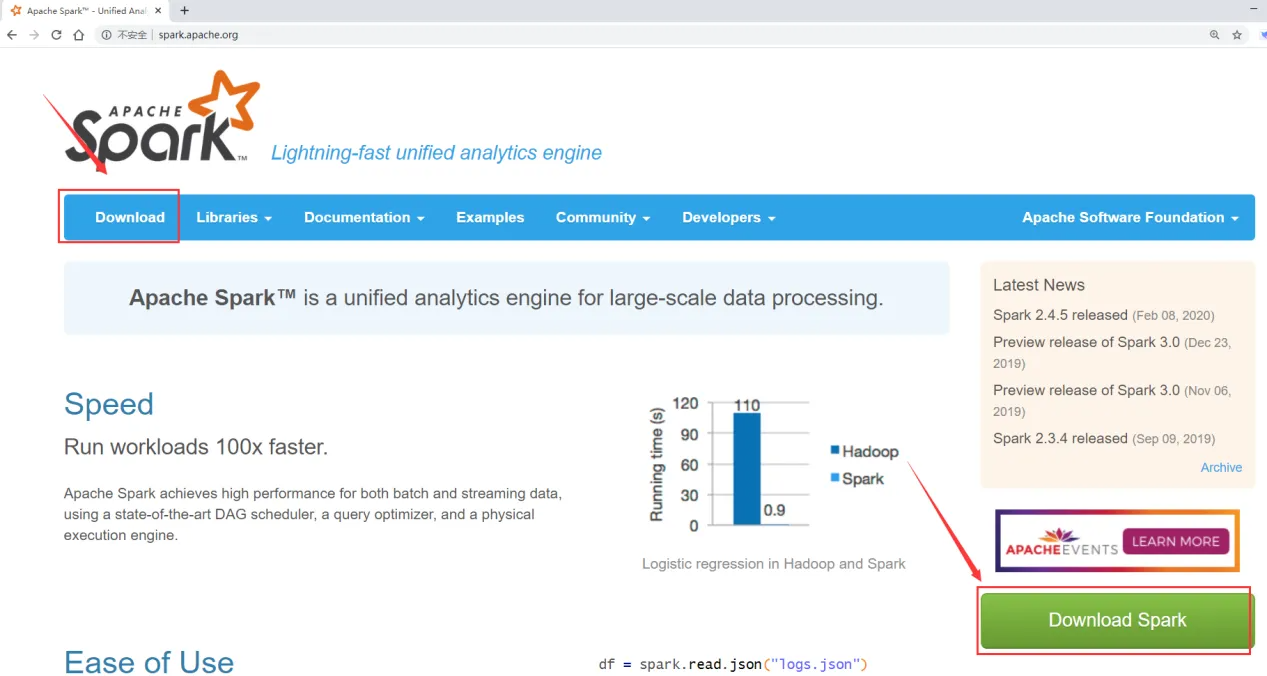Open the site security info icon

coord(105,35)
